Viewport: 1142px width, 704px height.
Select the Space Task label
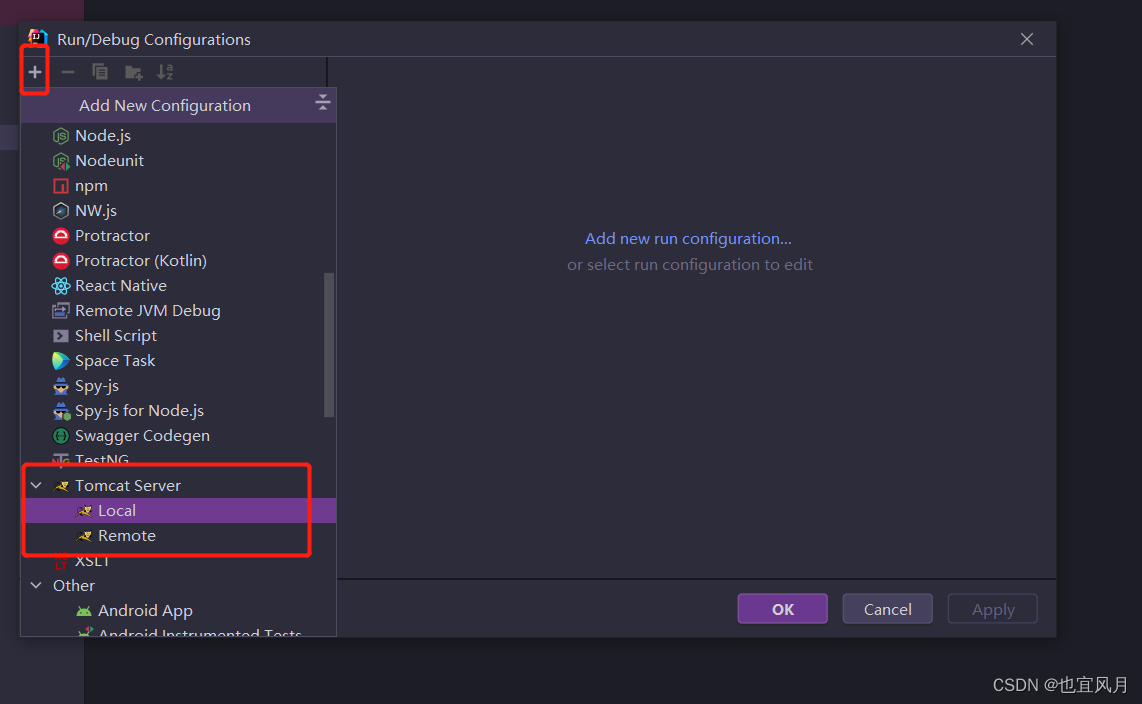click(x=115, y=361)
